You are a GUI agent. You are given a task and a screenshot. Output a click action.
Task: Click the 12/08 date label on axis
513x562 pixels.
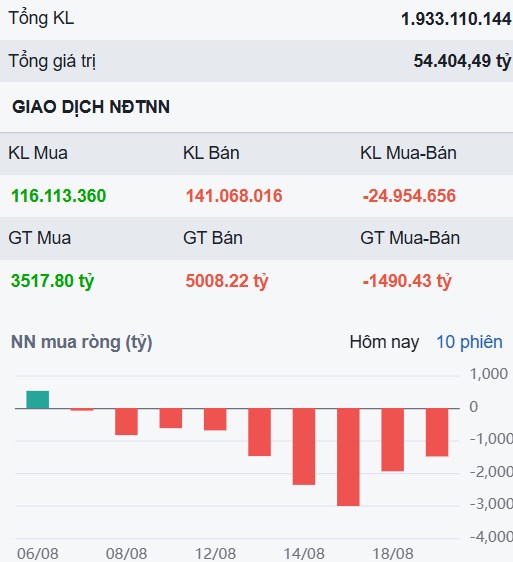[x=215, y=554]
